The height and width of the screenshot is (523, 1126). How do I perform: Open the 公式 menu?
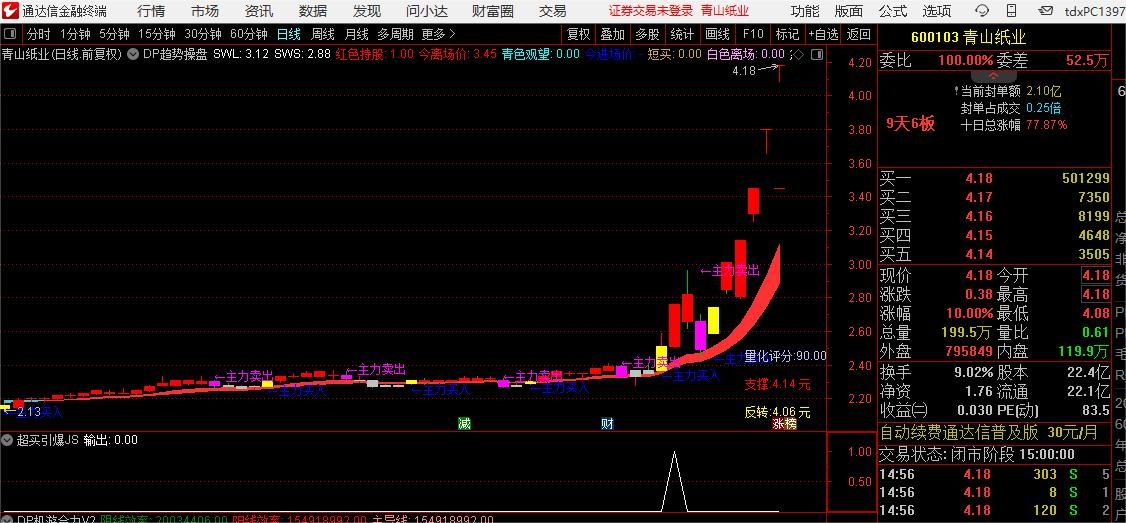893,11
